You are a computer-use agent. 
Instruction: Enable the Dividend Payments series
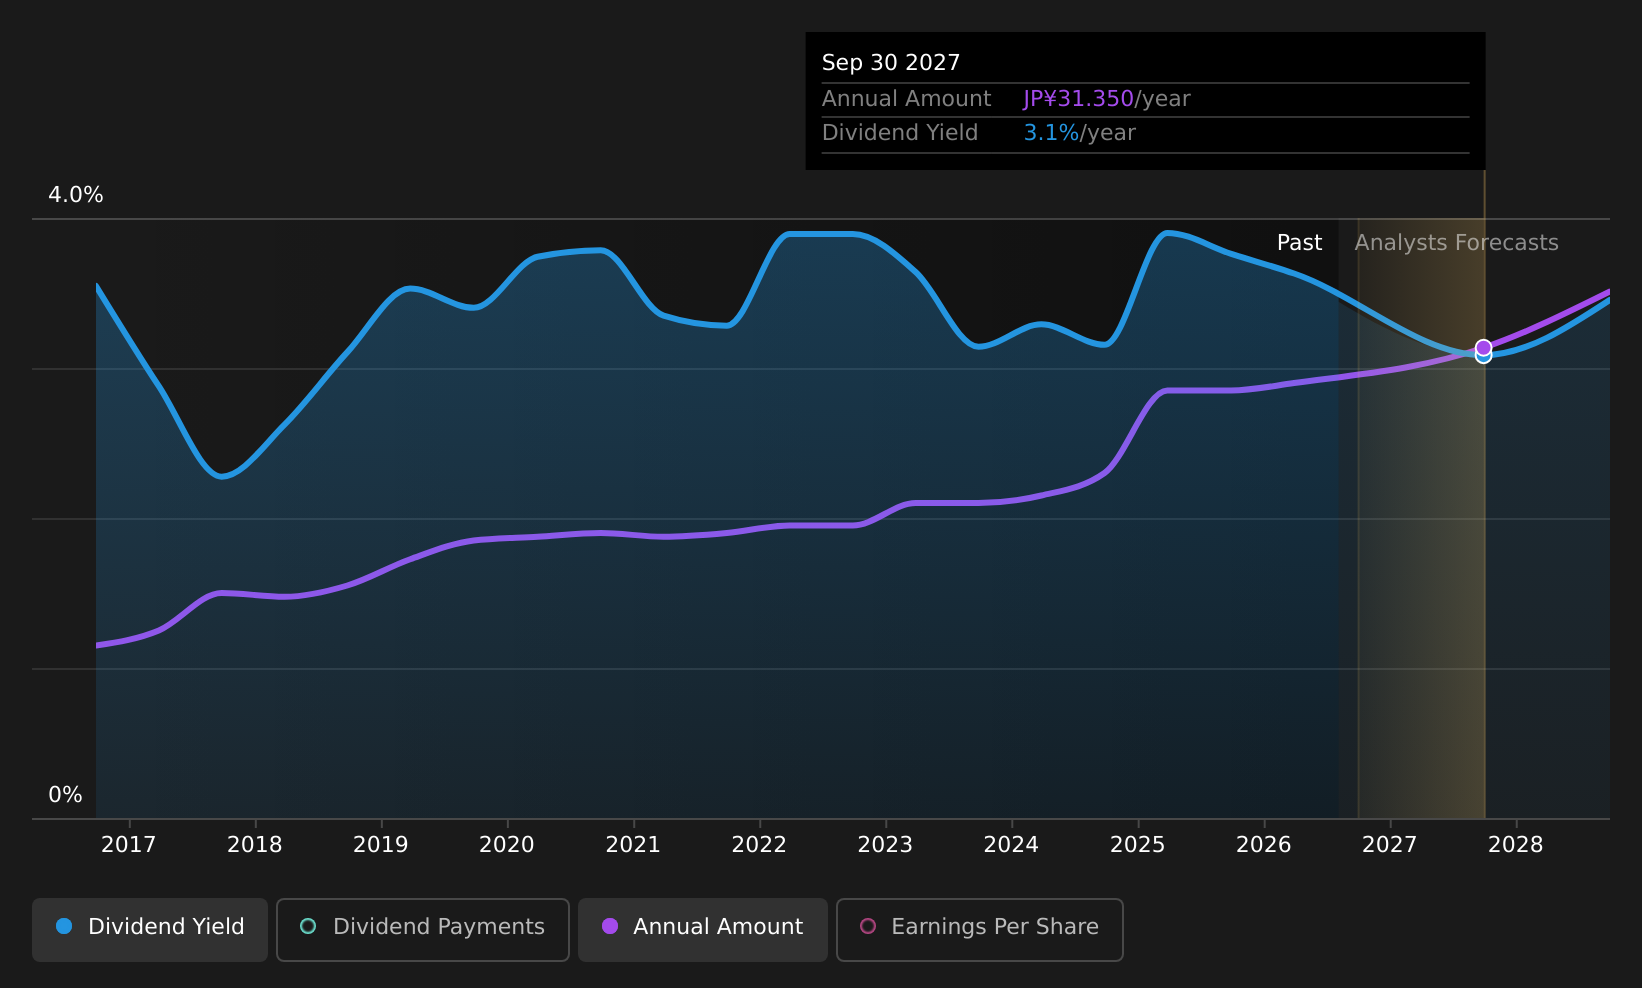[423, 930]
